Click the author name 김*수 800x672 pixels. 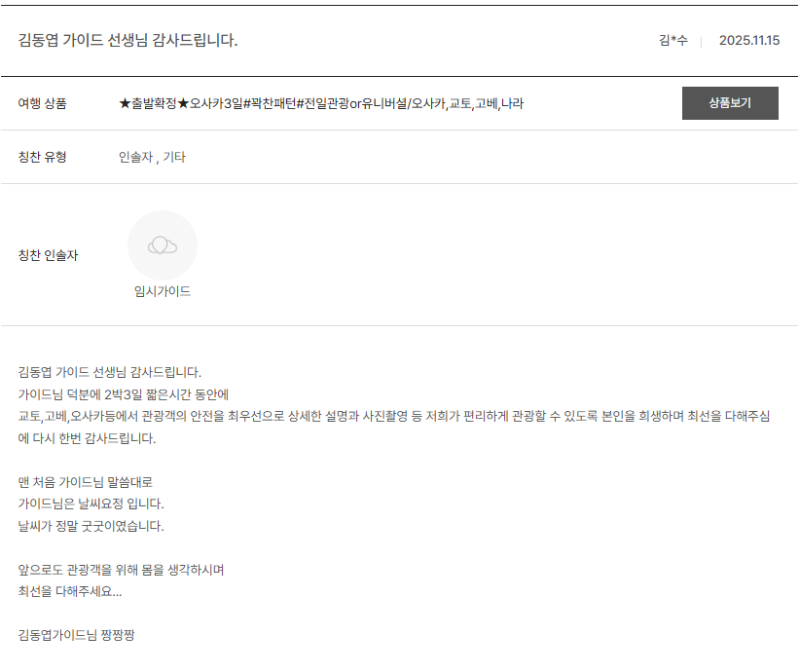coord(672,41)
